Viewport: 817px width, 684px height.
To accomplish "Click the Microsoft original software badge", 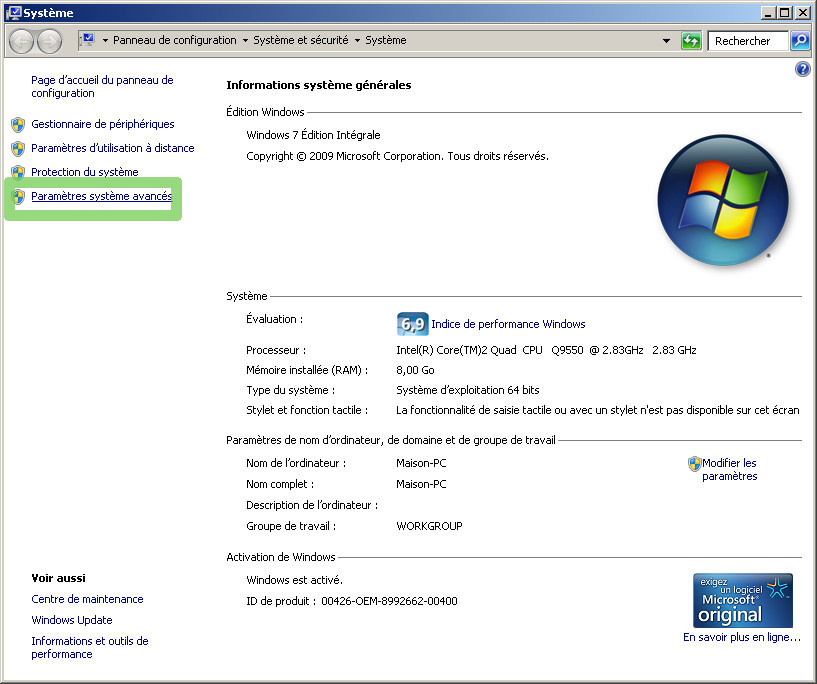I will 742,600.
